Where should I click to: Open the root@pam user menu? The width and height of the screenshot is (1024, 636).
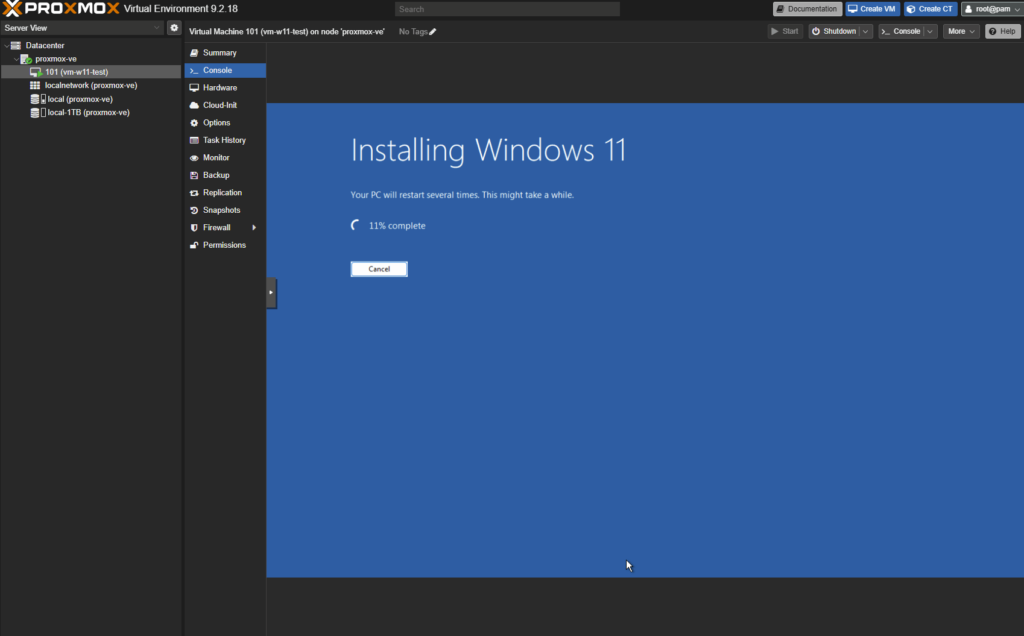click(x=992, y=9)
